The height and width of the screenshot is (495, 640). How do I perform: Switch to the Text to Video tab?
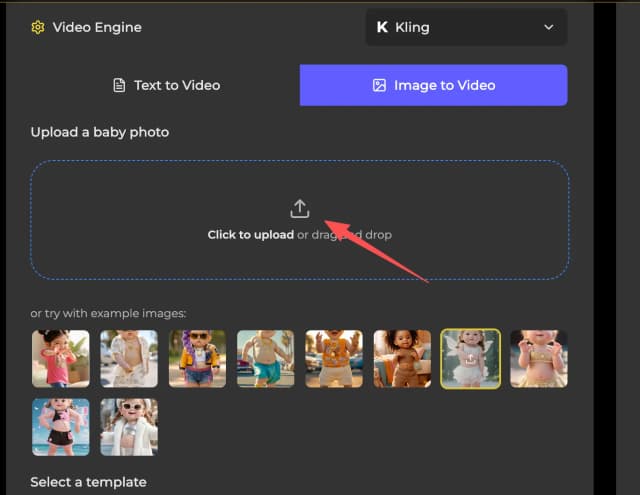(165, 86)
